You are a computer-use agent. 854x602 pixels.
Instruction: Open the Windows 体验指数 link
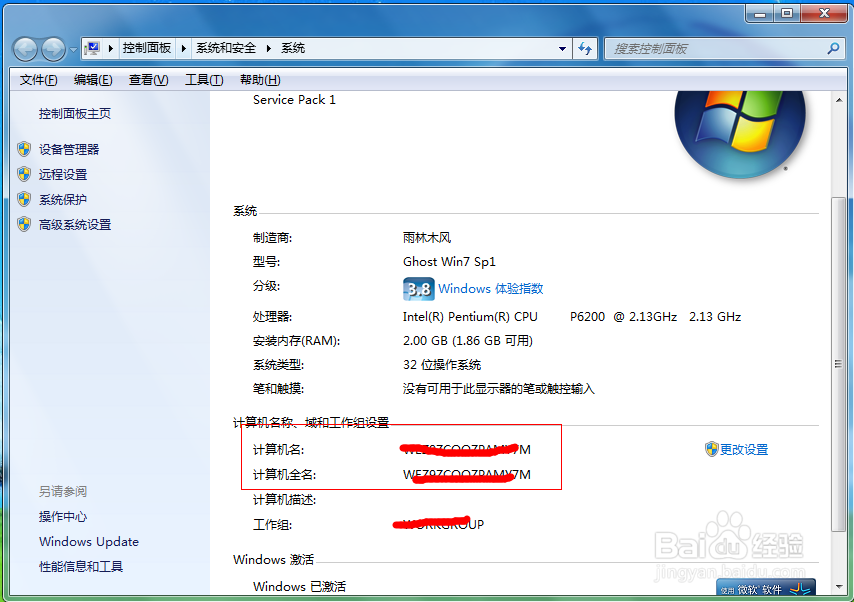click(x=489, y=289)
